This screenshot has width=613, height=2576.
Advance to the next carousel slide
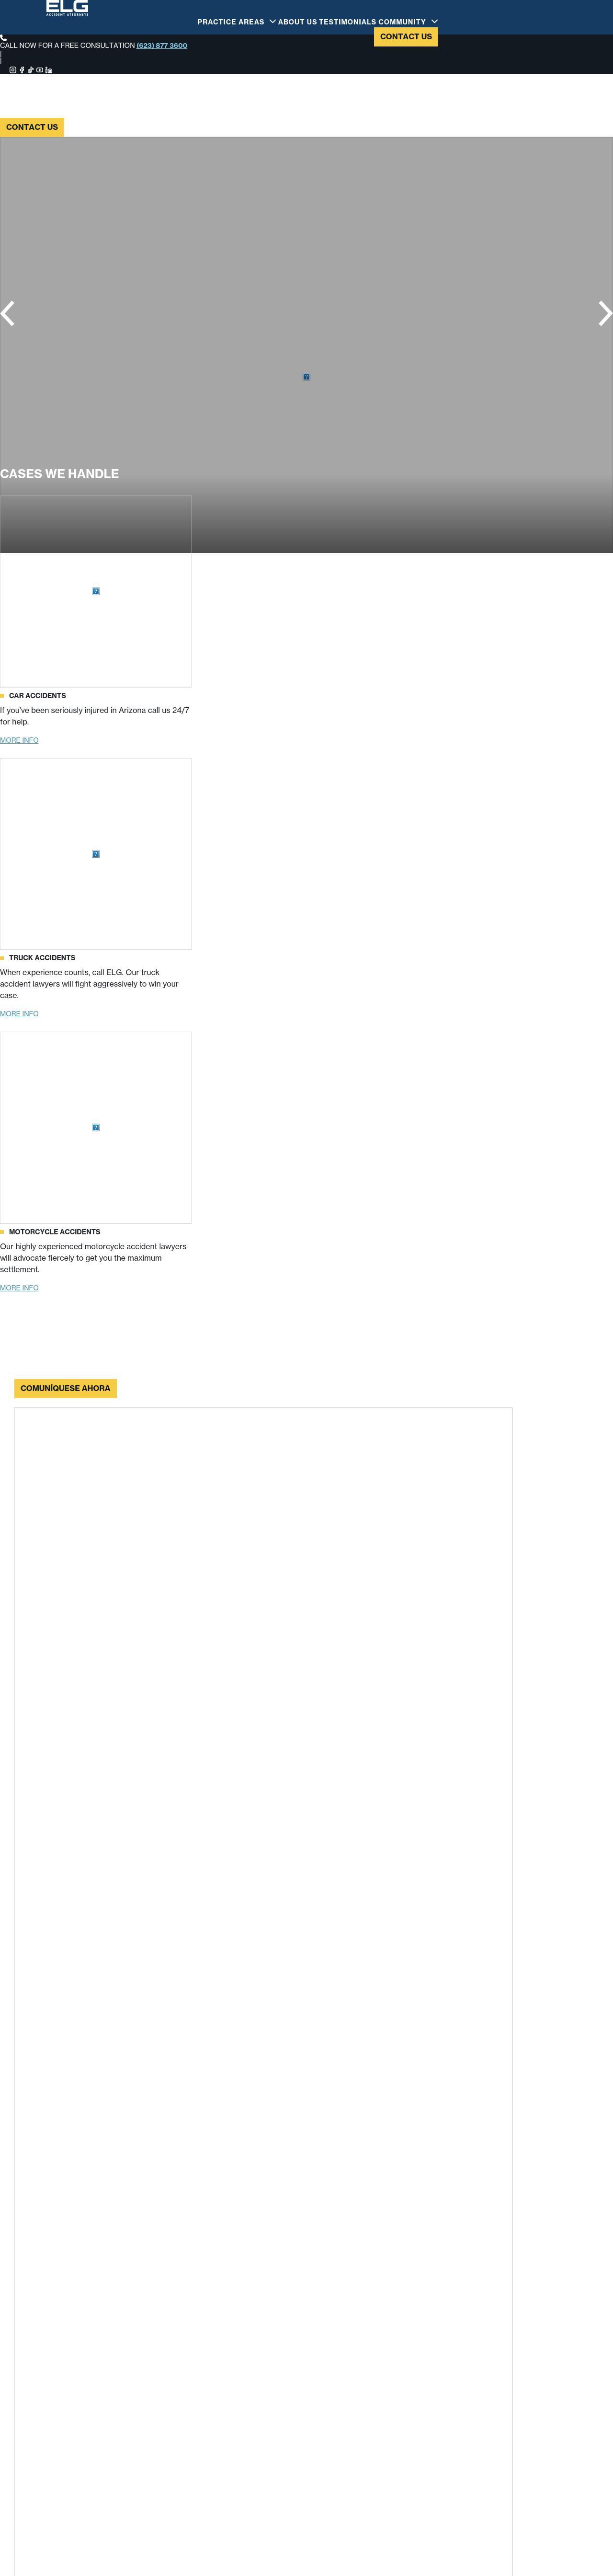click(605, 313)
